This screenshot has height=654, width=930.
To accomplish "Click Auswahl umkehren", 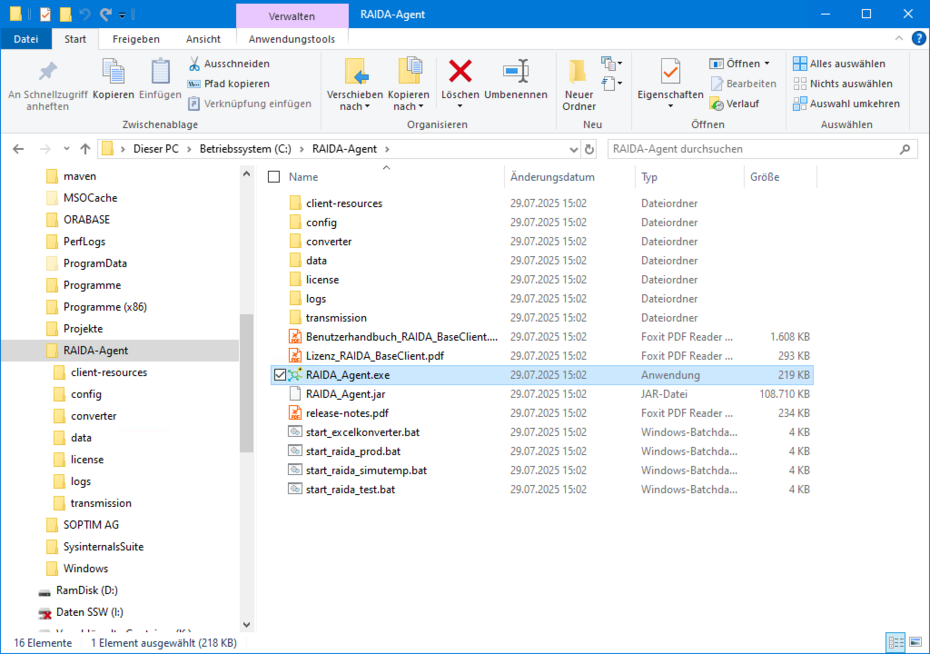I will [846, 104].
